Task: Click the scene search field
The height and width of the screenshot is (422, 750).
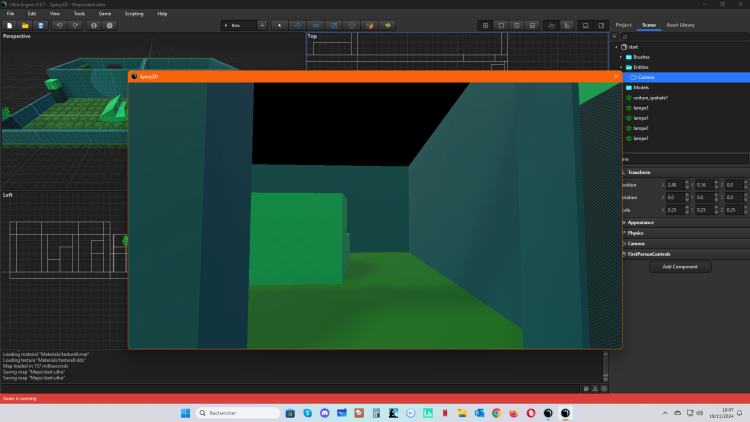Action: point(684,36)
